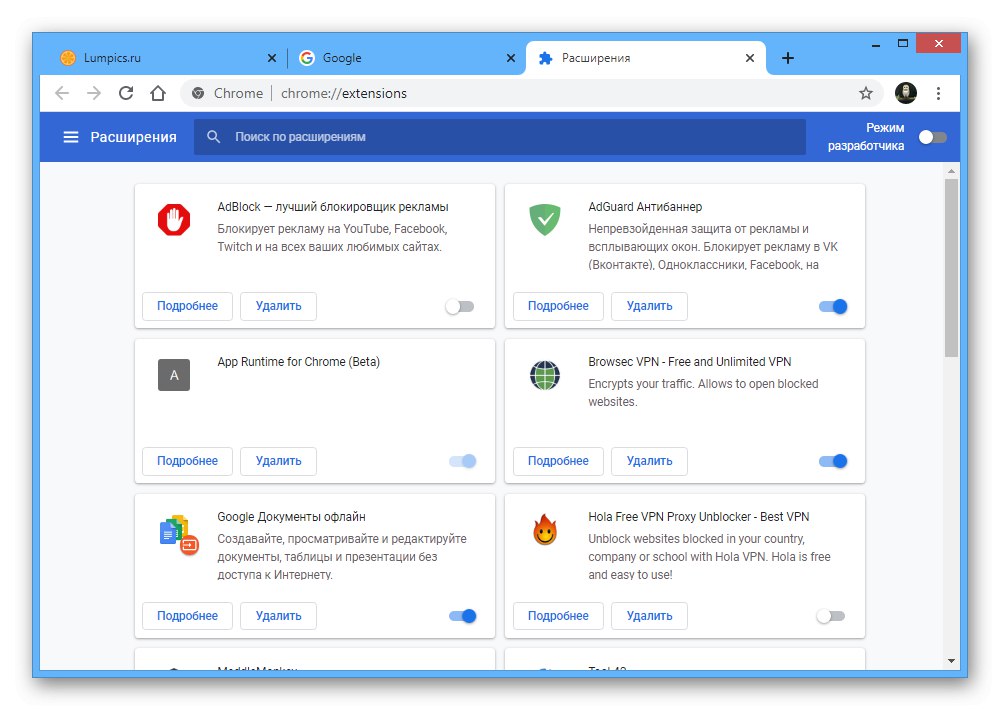The image size is (1000, 710).
Task: Click Подробнее for Browsec VPN
Action: pyautogui.click(x=558, y=461)
